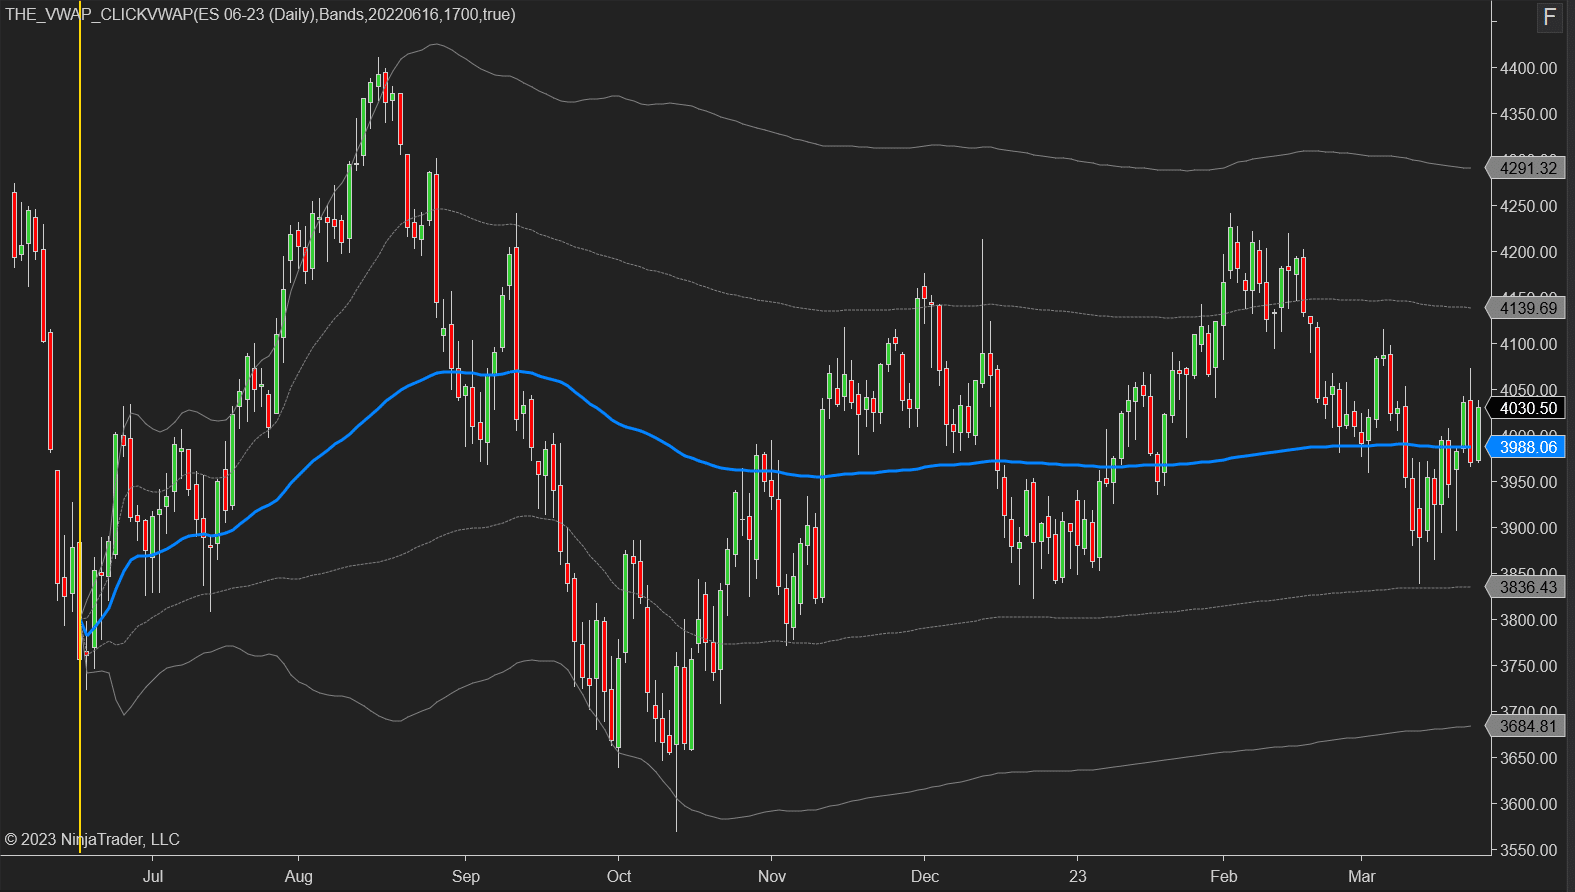The height and width of the screenshot is (892, 1575).
Task: Click the 4400.00 price axis label
Action: pyautogui.click(x=1528, y=68)
